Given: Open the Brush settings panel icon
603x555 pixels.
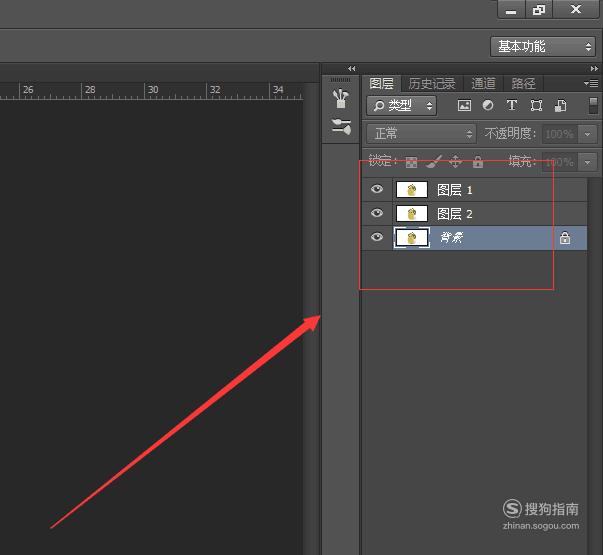Looking at the screenshot, I should tap(341, 98).
